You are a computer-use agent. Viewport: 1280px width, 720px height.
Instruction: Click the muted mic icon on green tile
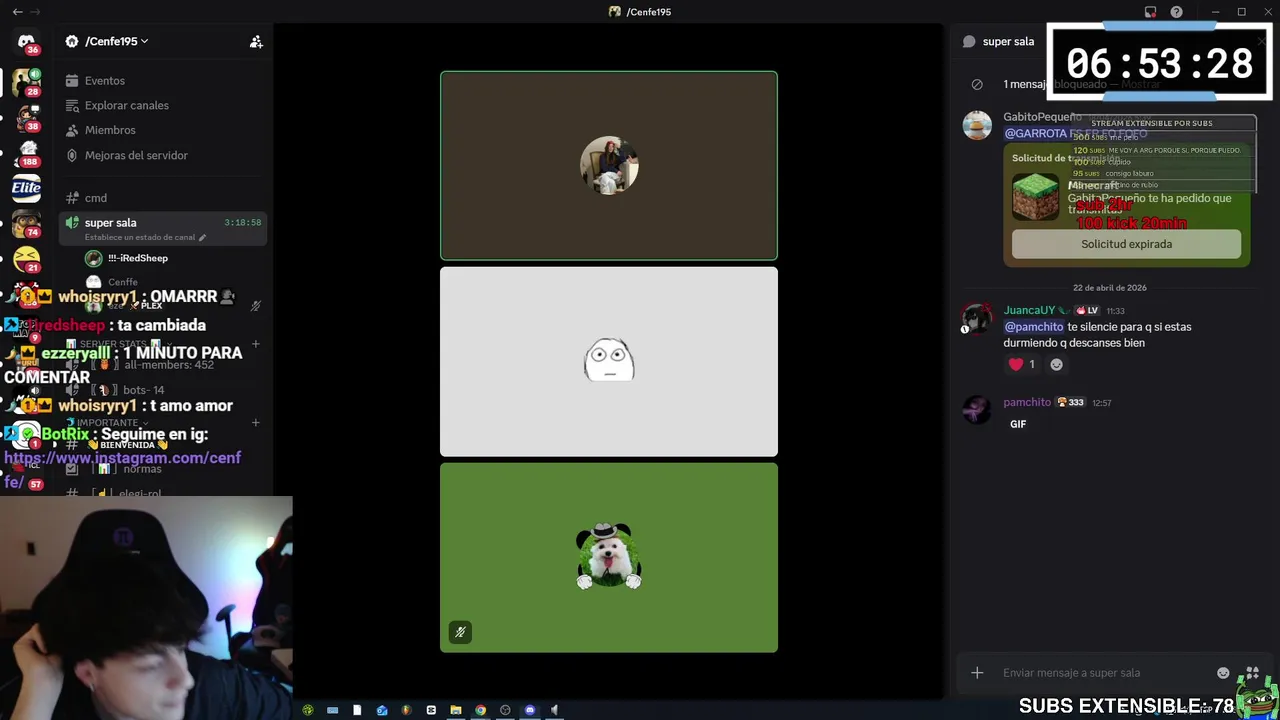click(460, 632)
